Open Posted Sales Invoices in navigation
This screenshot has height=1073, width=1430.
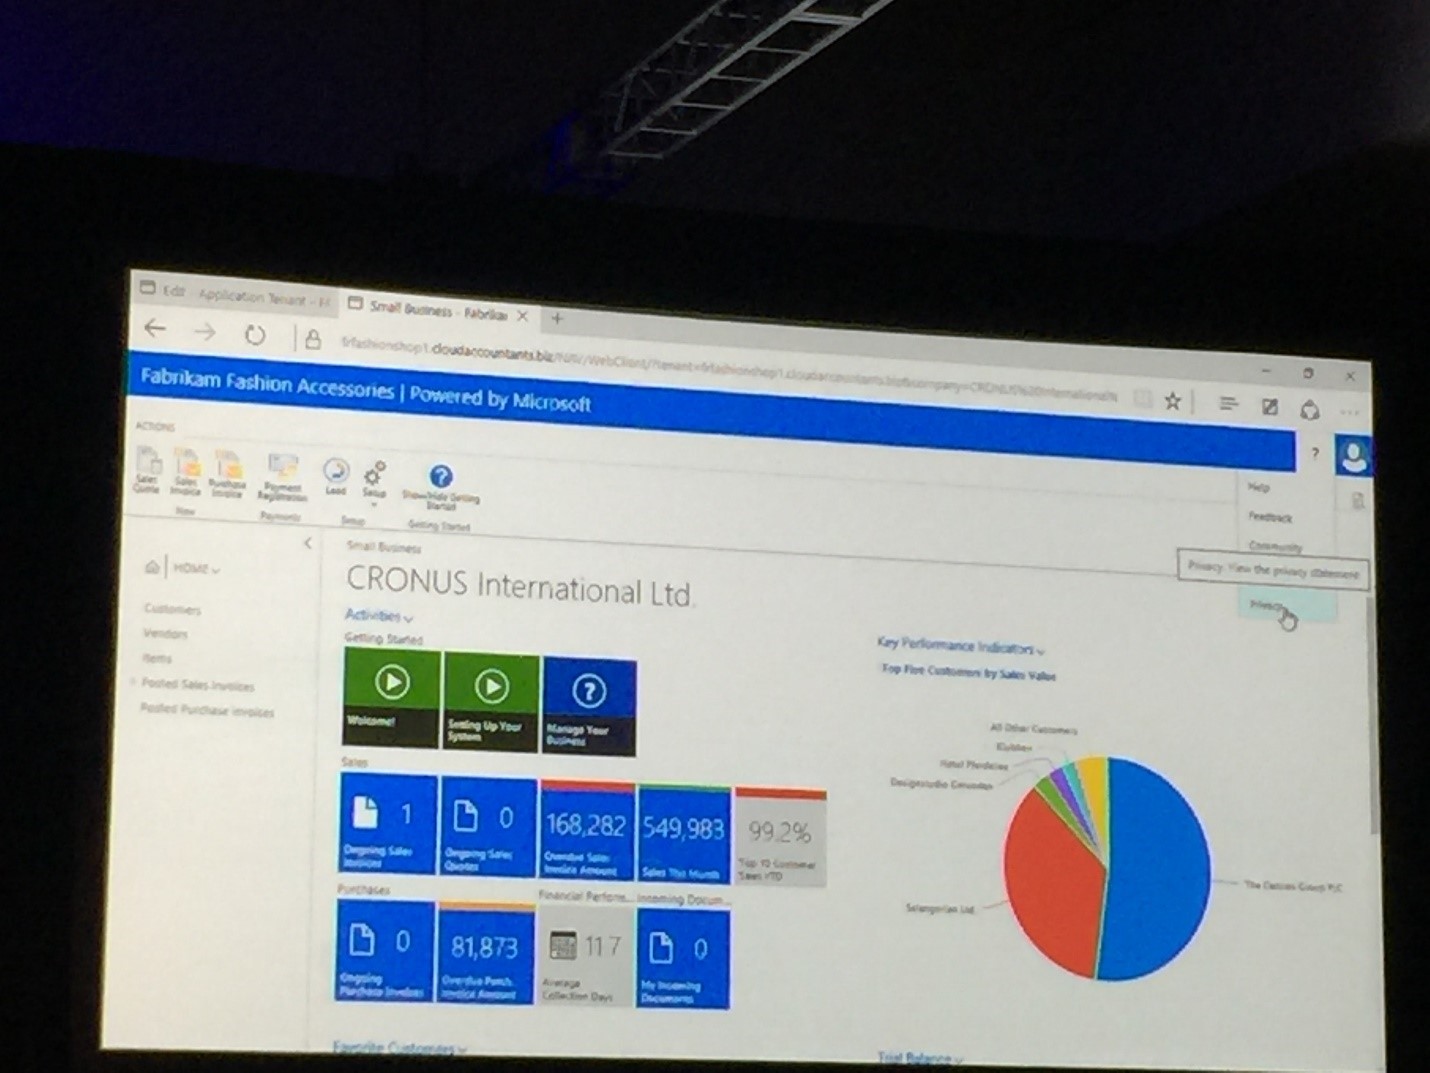coord(197,685)
